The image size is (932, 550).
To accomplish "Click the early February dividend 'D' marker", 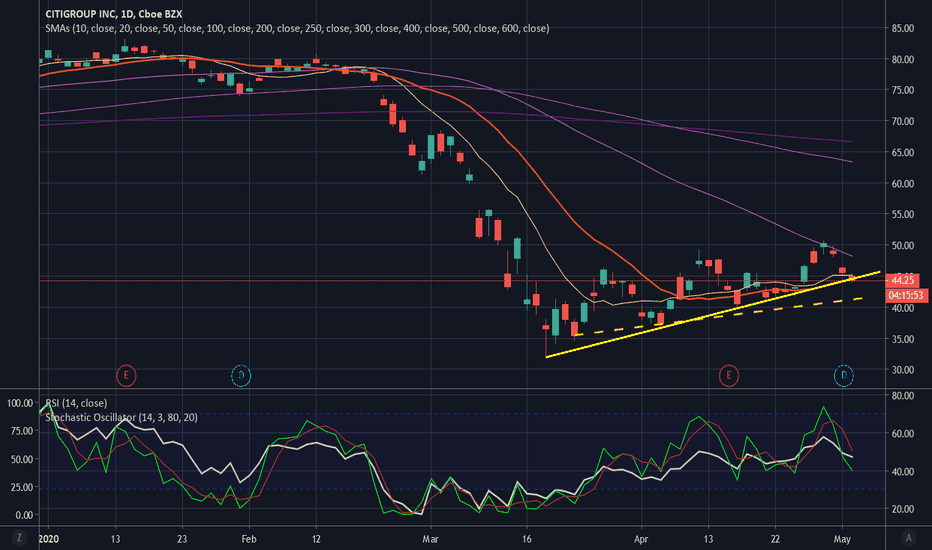I will point(241,375).
